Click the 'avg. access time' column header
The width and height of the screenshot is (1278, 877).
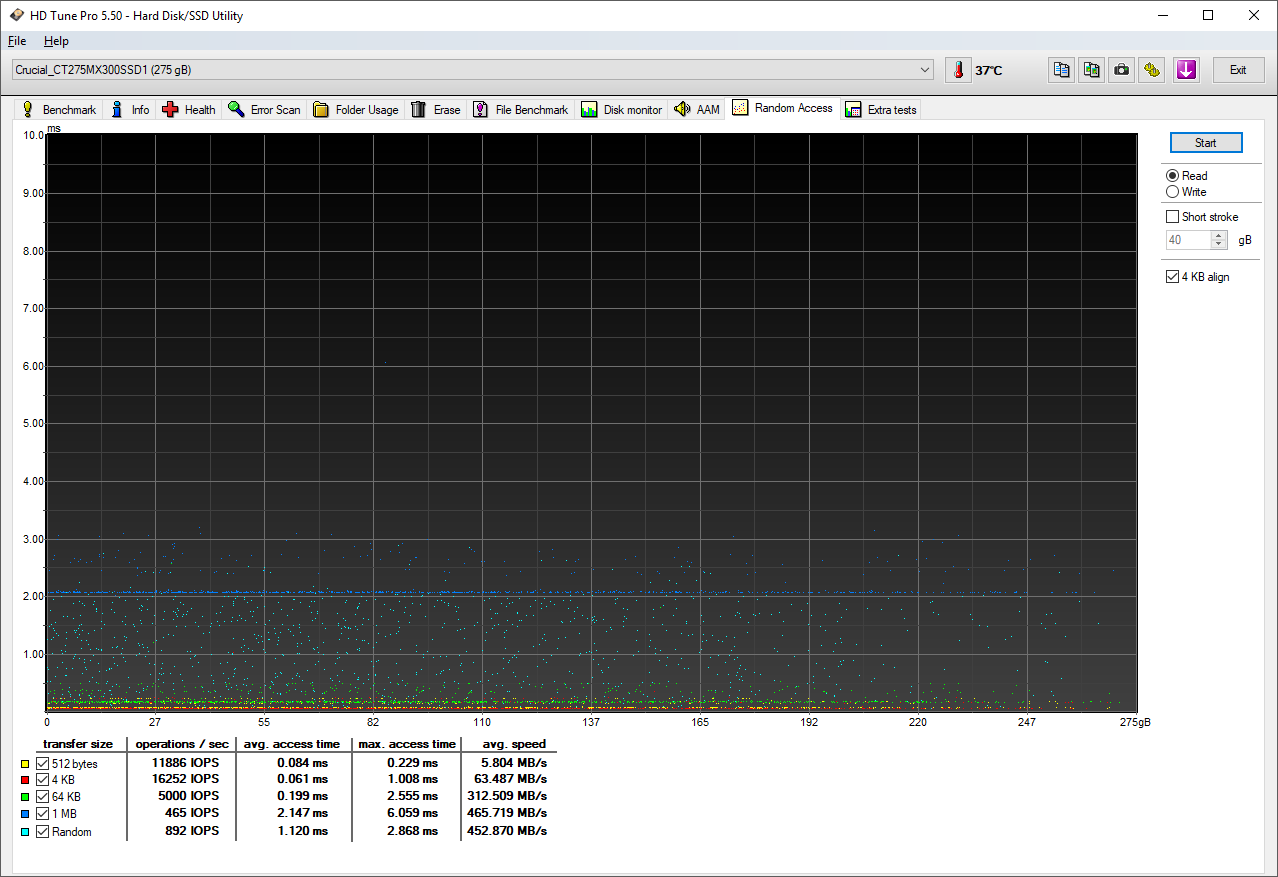[292, 744]
